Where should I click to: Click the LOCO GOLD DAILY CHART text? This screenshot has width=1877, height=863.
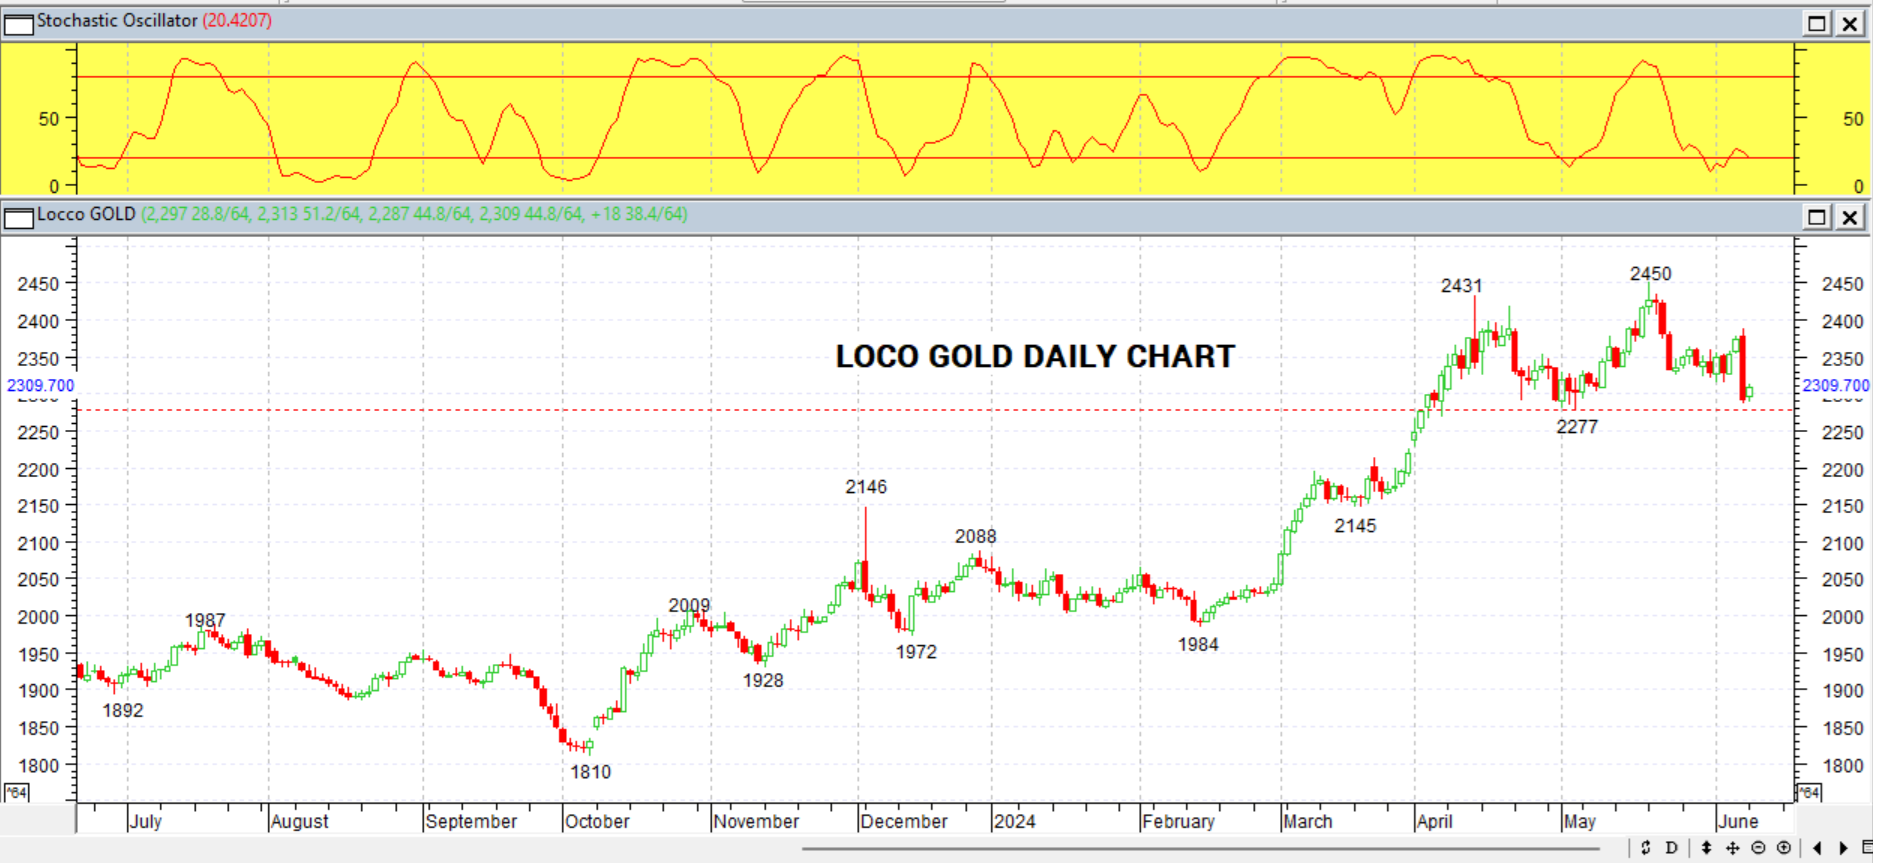[1035, 357]
